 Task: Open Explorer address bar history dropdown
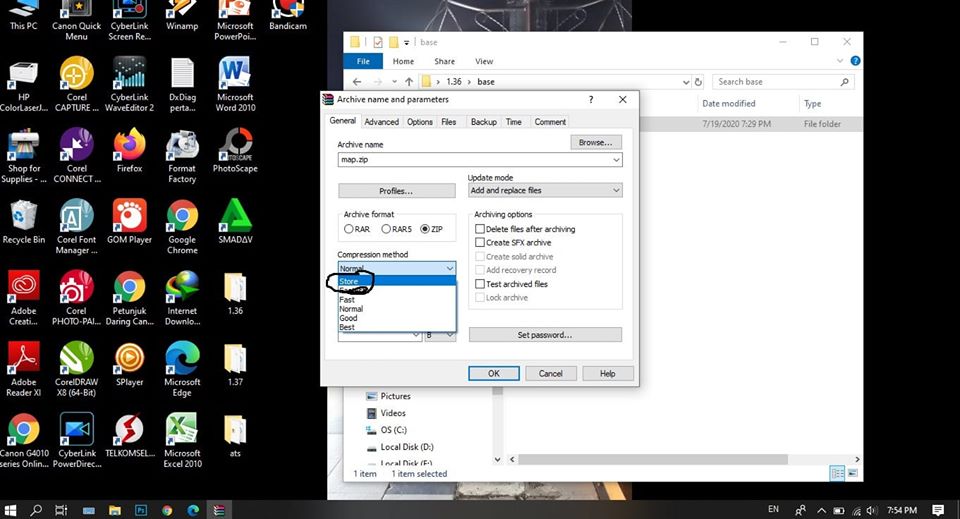coord(686,81)
